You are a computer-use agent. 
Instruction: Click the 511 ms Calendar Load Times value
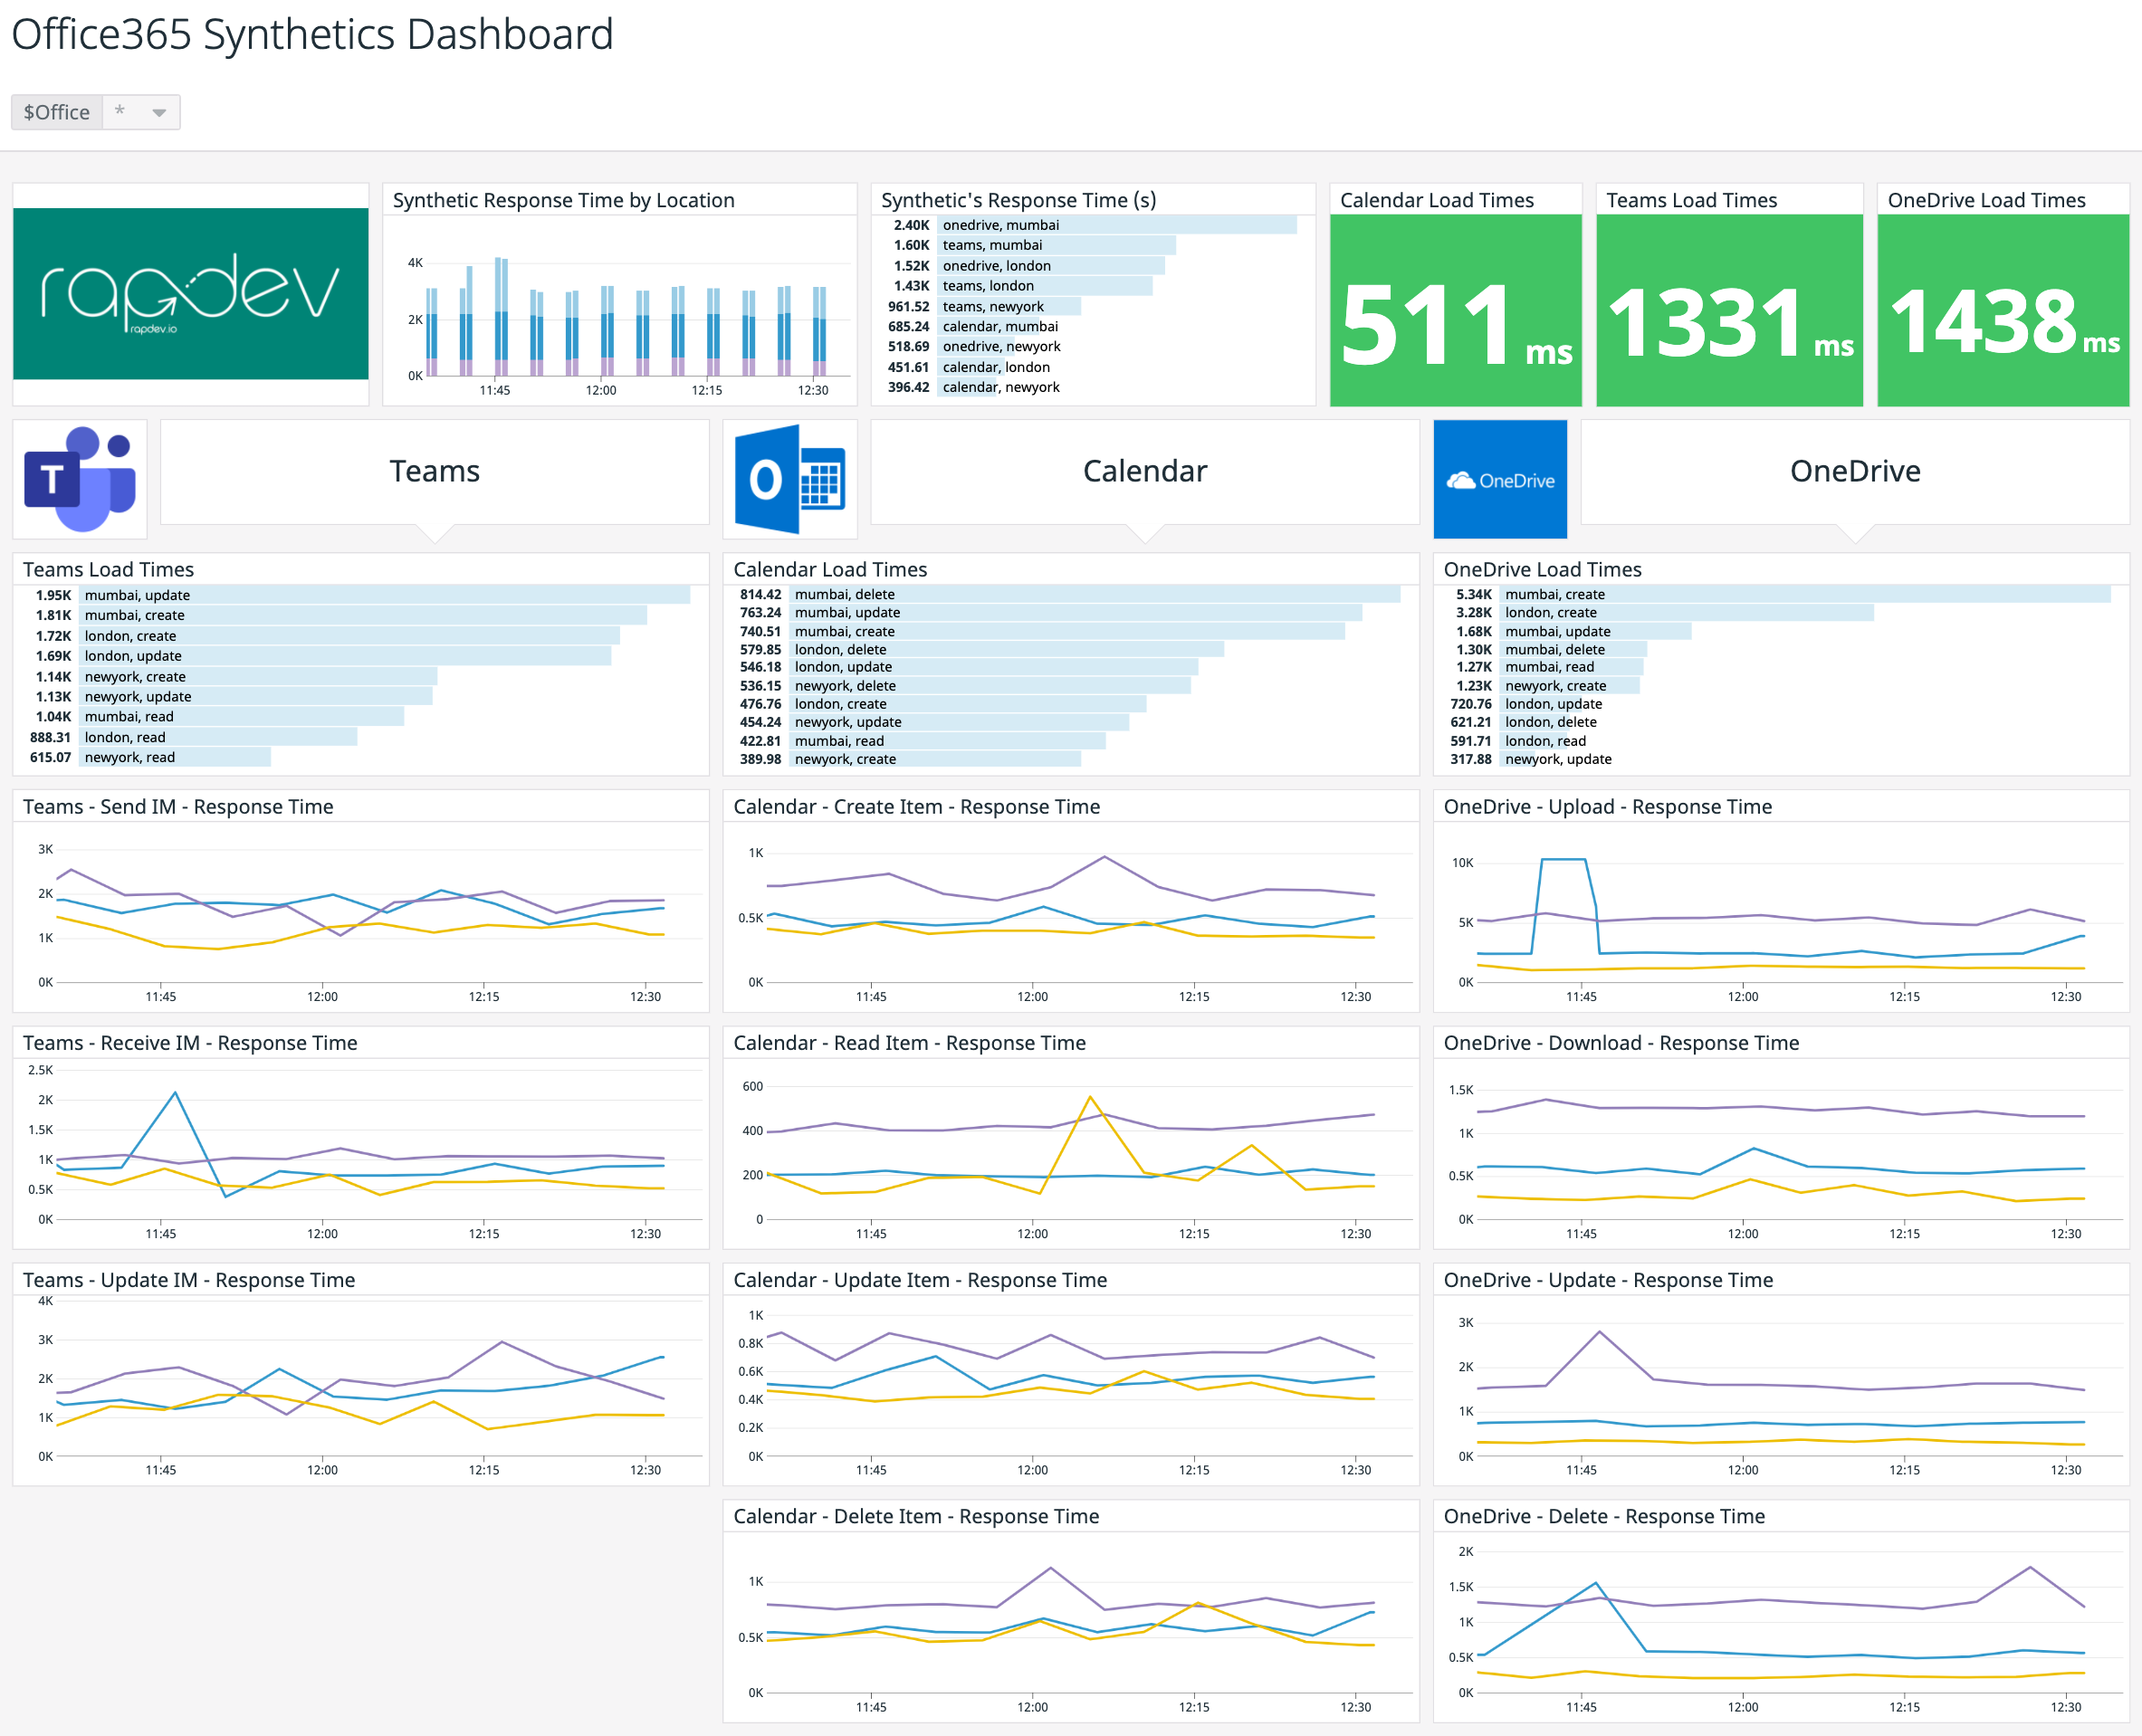[x=1456, y=324]
